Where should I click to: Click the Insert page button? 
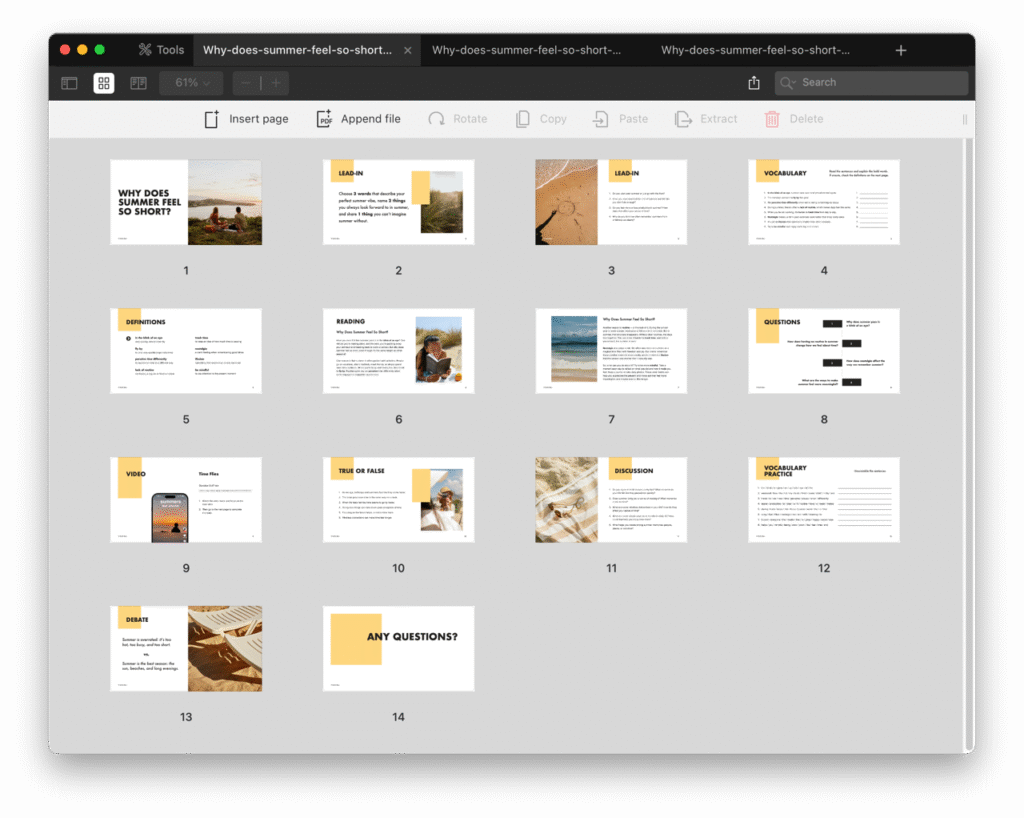click(247, 119)
